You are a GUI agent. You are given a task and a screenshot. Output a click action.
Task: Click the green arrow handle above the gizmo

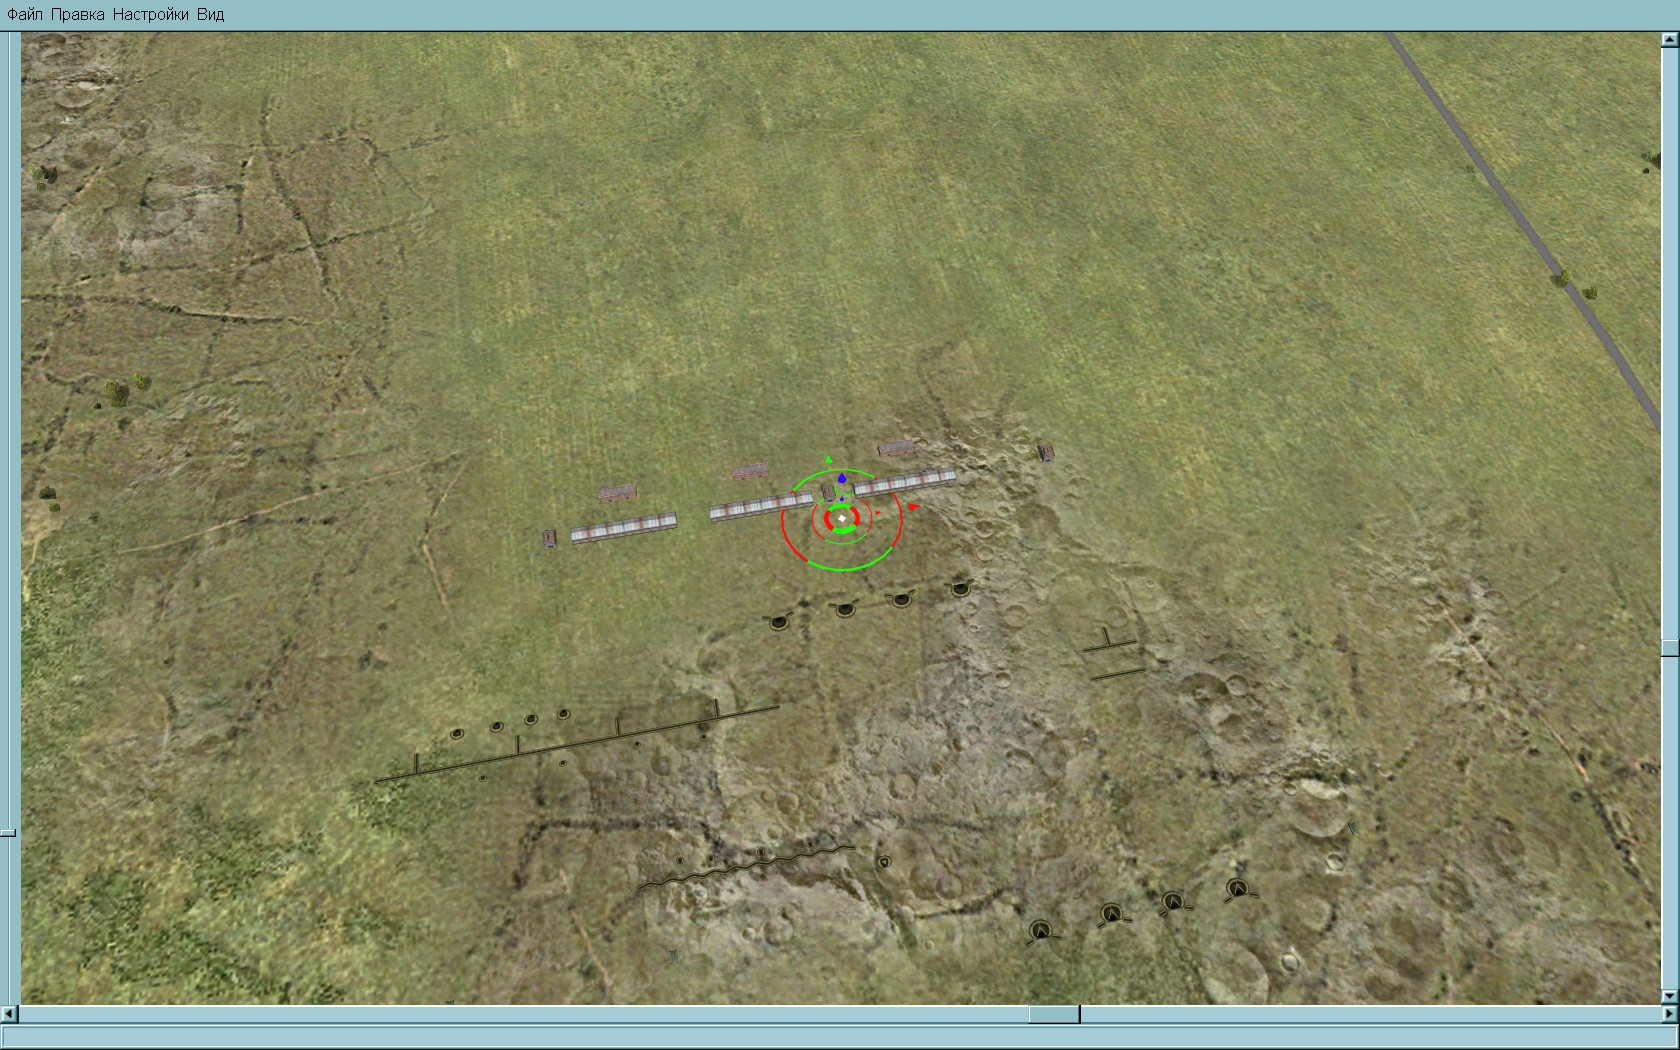coord(828,460)
